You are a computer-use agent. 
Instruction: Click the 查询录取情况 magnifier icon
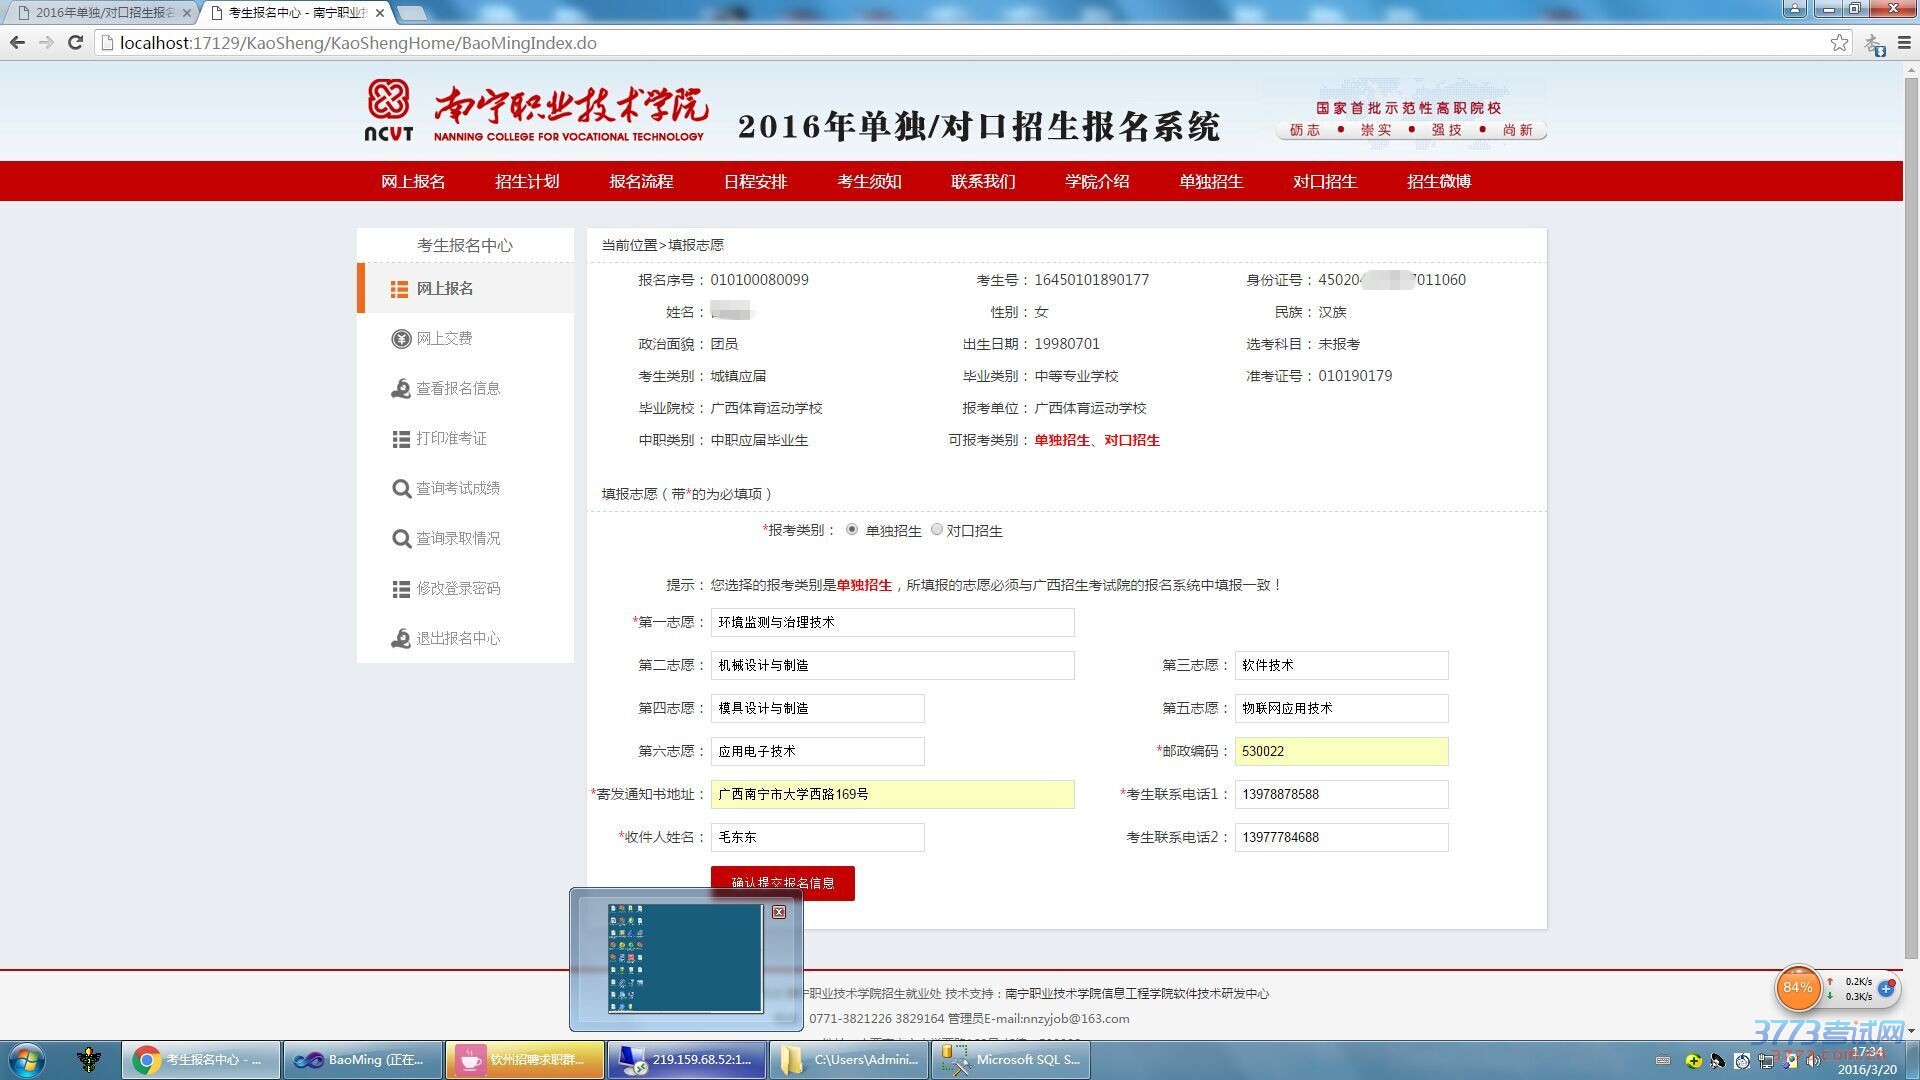point(401,539)
